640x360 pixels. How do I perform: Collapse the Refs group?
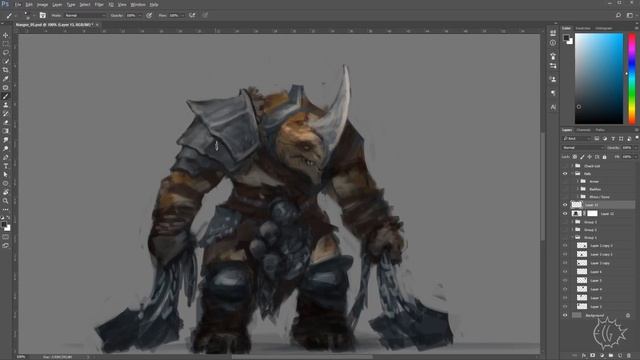coord(573,174)
